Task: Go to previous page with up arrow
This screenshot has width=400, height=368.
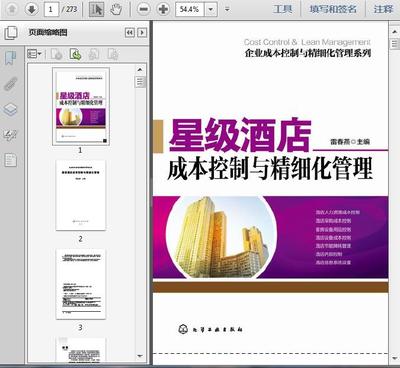Action: 12,9
